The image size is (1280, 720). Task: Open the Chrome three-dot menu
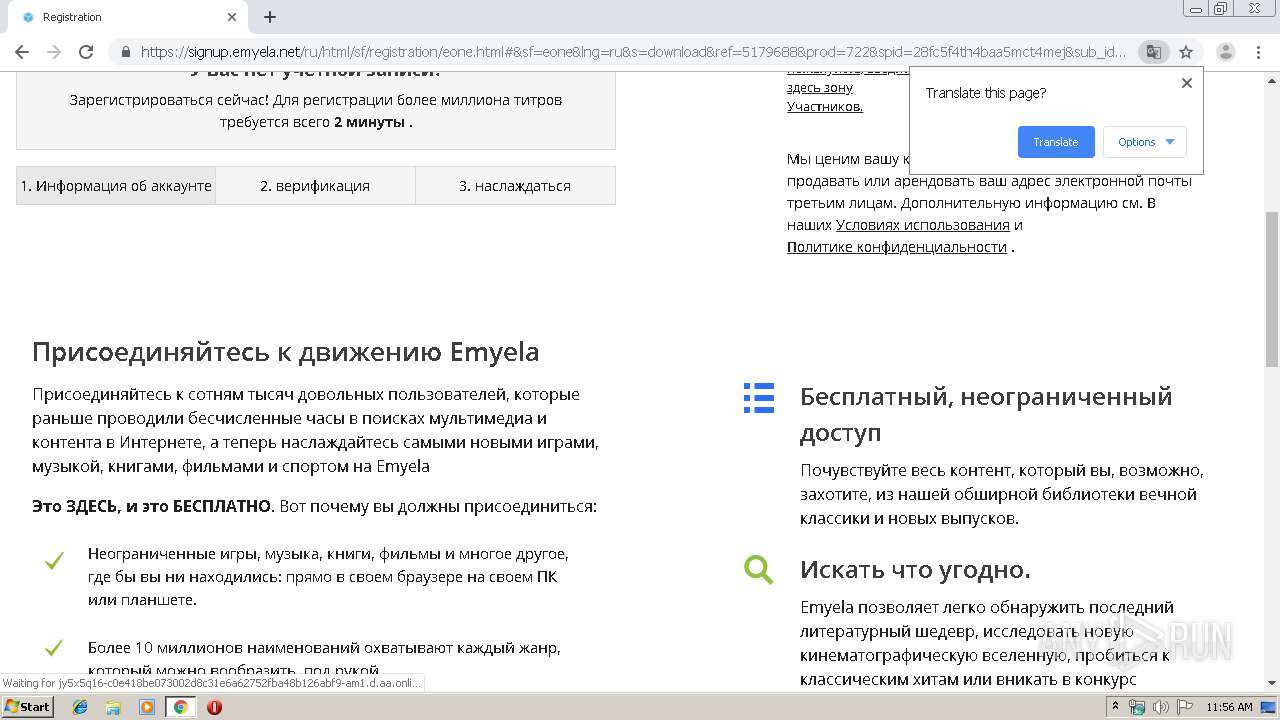pos(1257,52)
